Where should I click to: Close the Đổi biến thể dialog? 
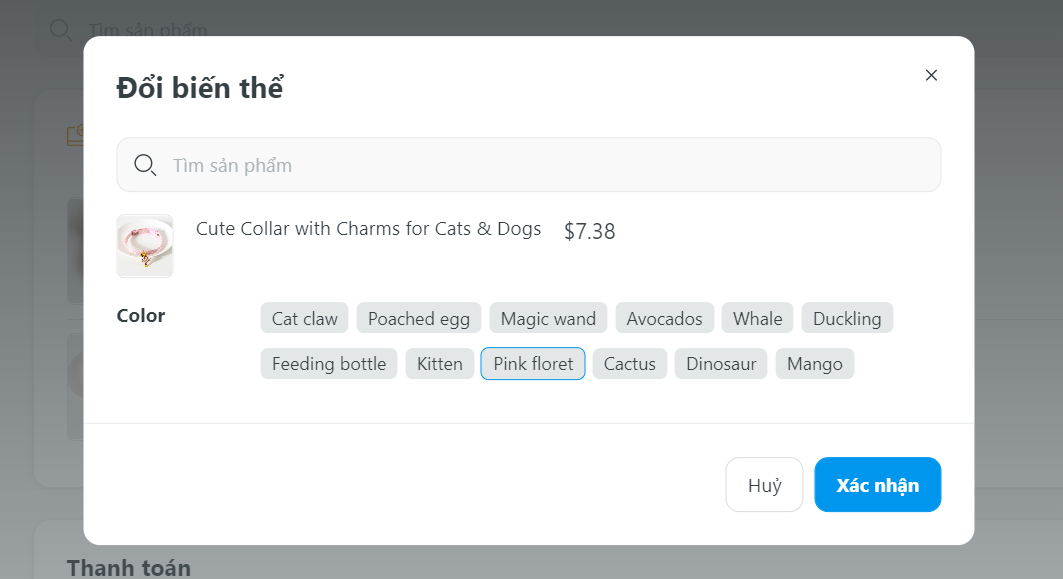931,75
